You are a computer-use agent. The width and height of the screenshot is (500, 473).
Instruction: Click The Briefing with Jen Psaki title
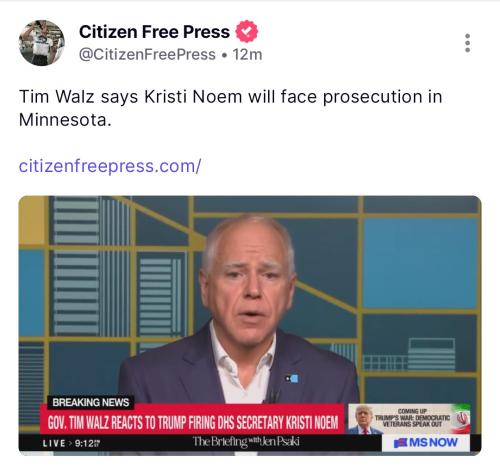[246, 442]
